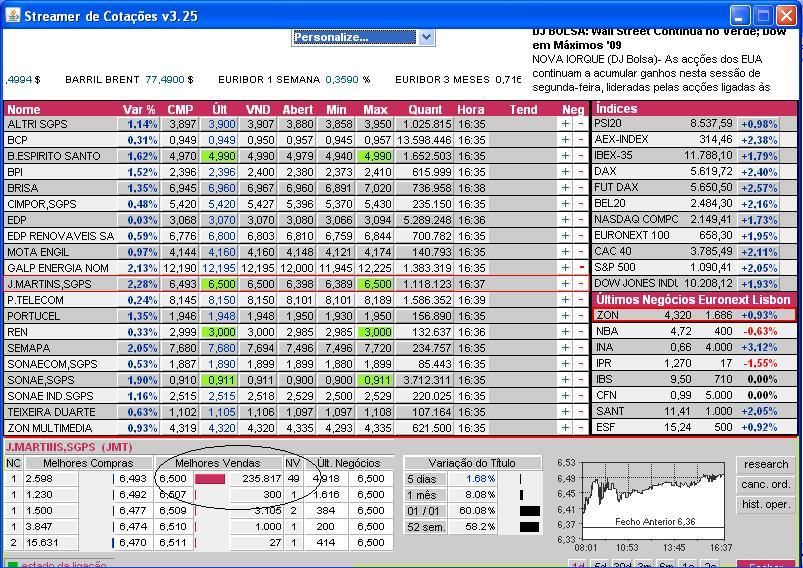Click the '01 / 01' variation label

[x=426, y=511]
